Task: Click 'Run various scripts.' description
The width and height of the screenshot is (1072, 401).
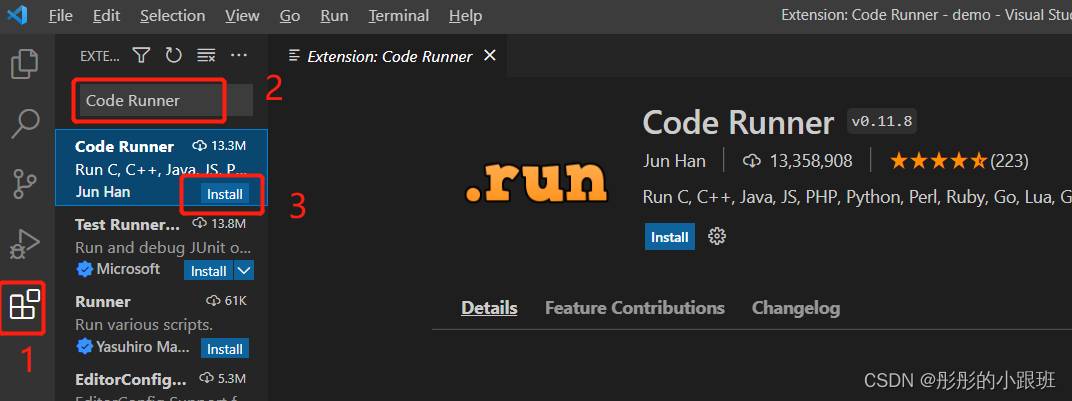Action: click(144, 324)
